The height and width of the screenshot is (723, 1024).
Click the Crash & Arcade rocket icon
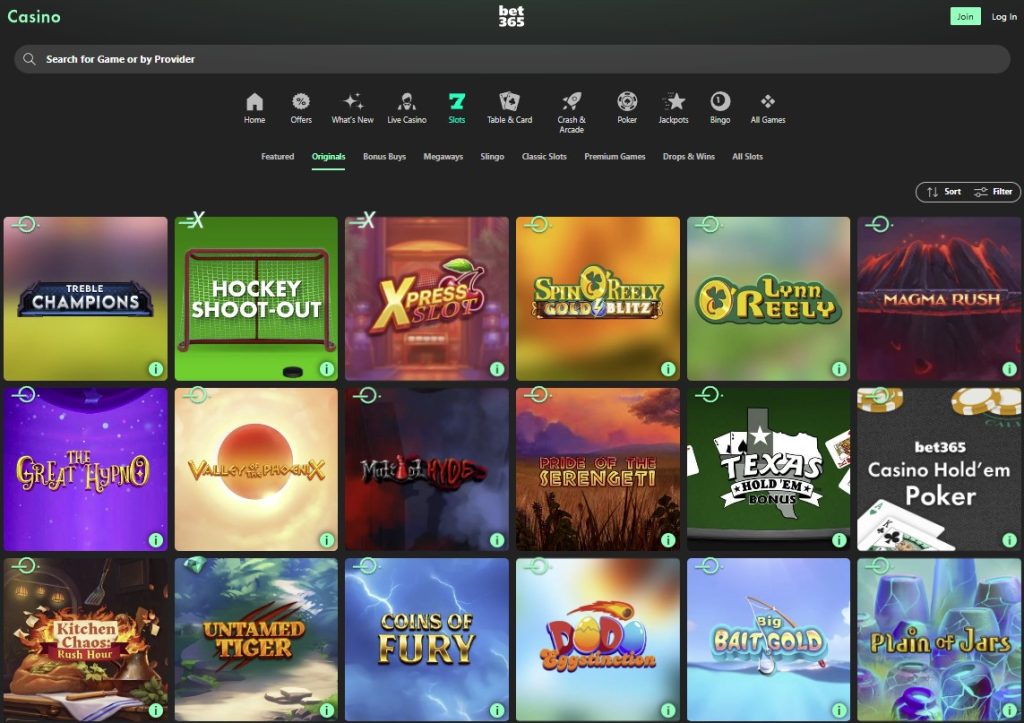pos(570,100)
